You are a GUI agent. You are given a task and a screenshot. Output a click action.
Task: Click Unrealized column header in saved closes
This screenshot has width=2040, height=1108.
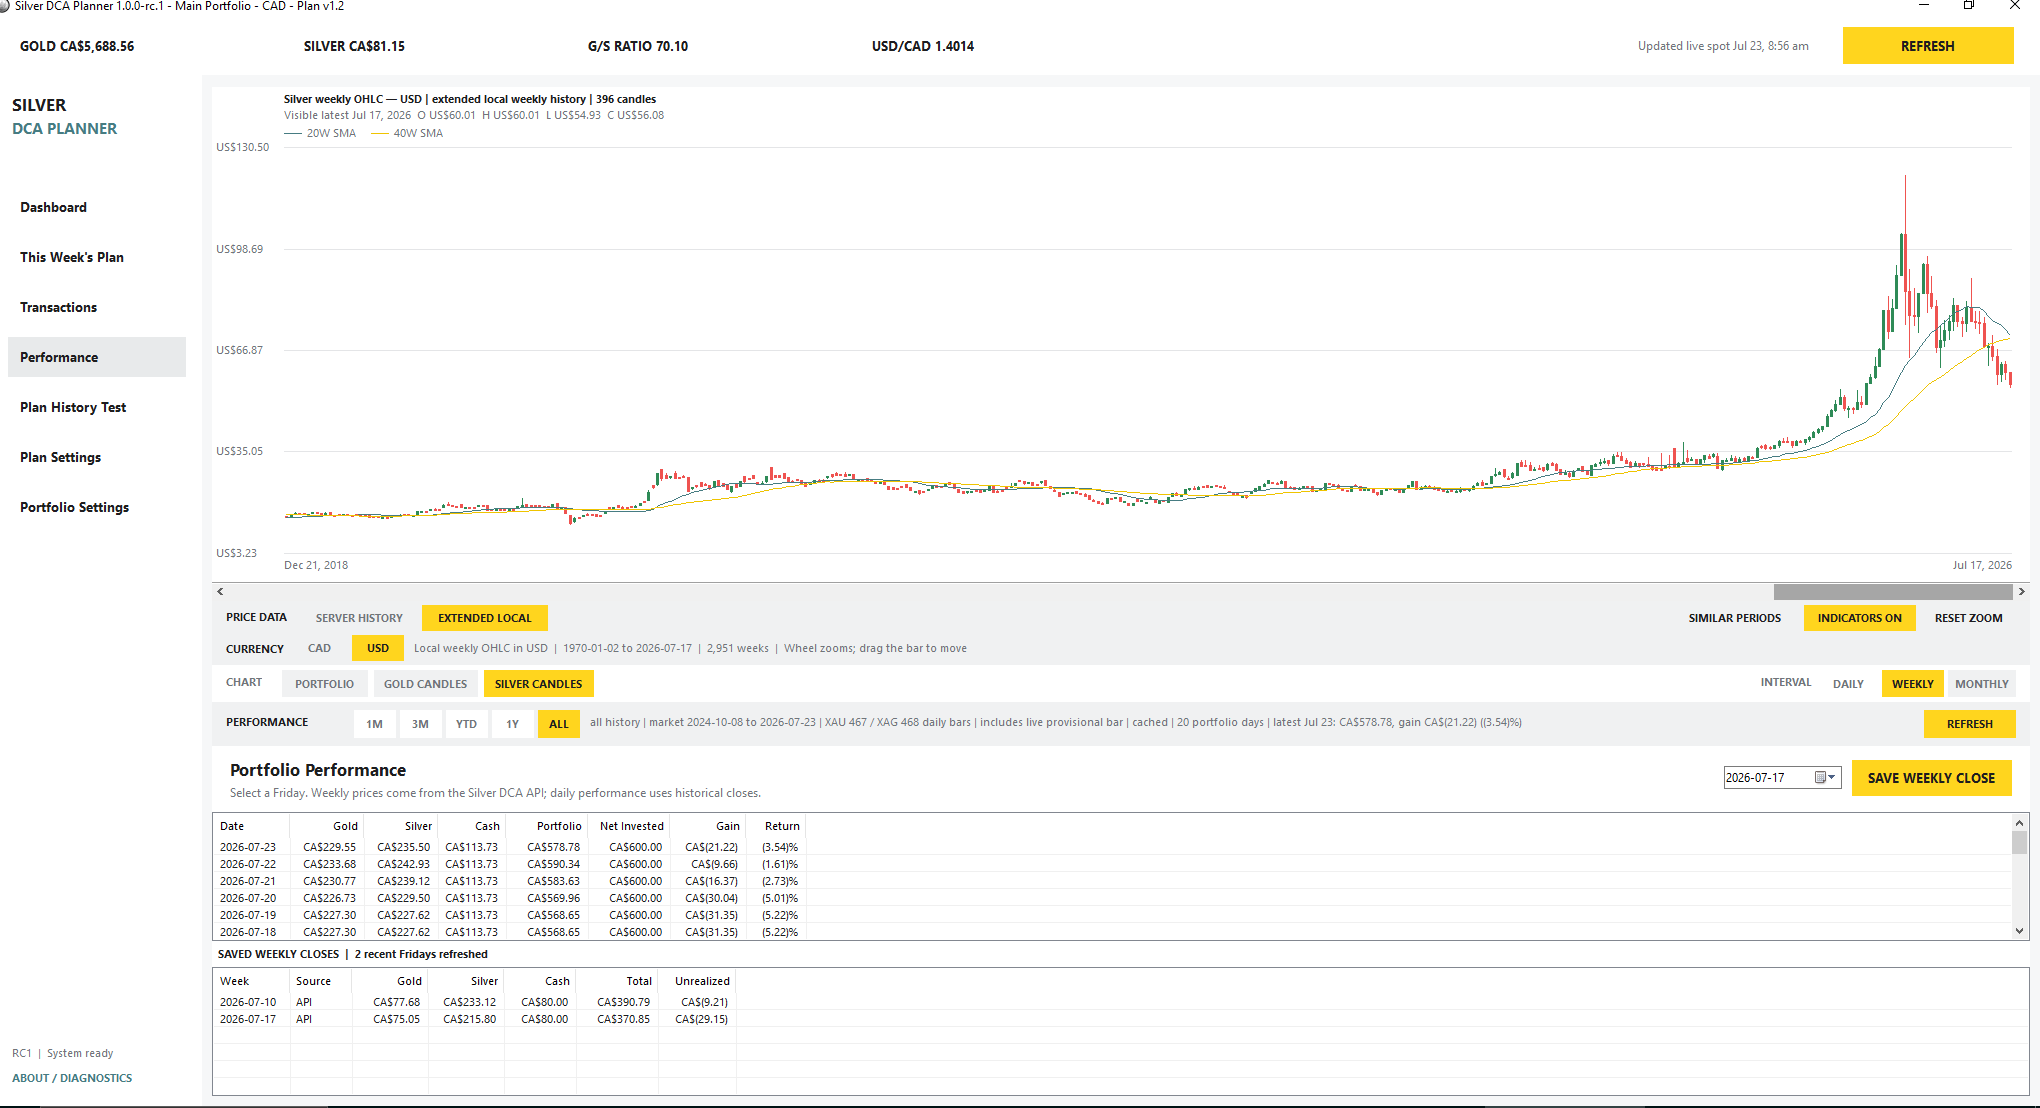point(697,981)
